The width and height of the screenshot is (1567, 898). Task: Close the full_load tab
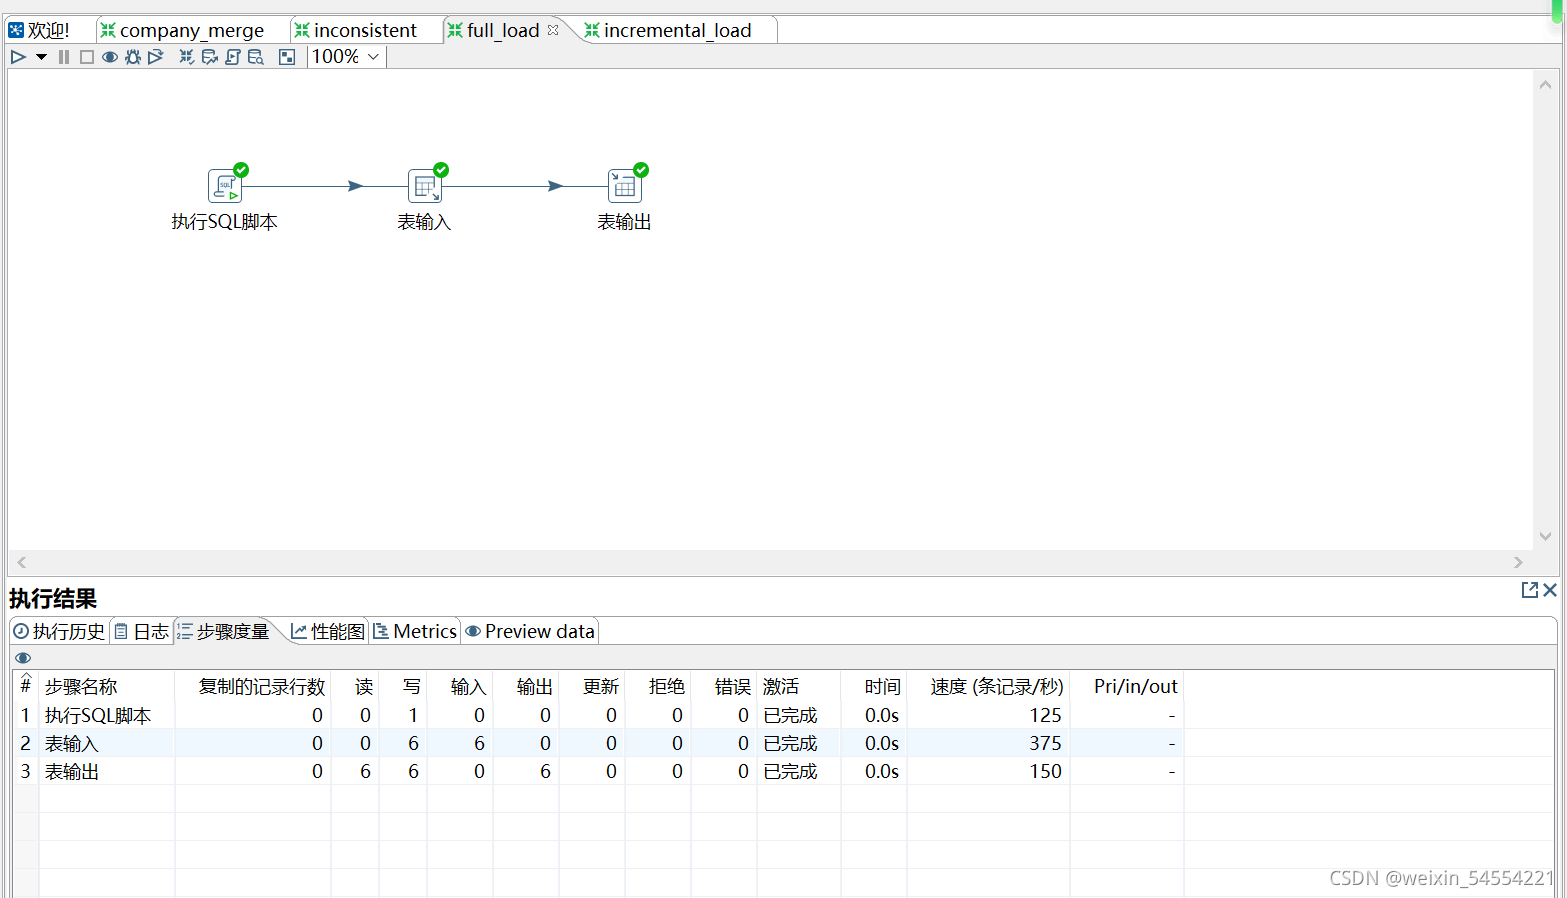tap(553, 30)
